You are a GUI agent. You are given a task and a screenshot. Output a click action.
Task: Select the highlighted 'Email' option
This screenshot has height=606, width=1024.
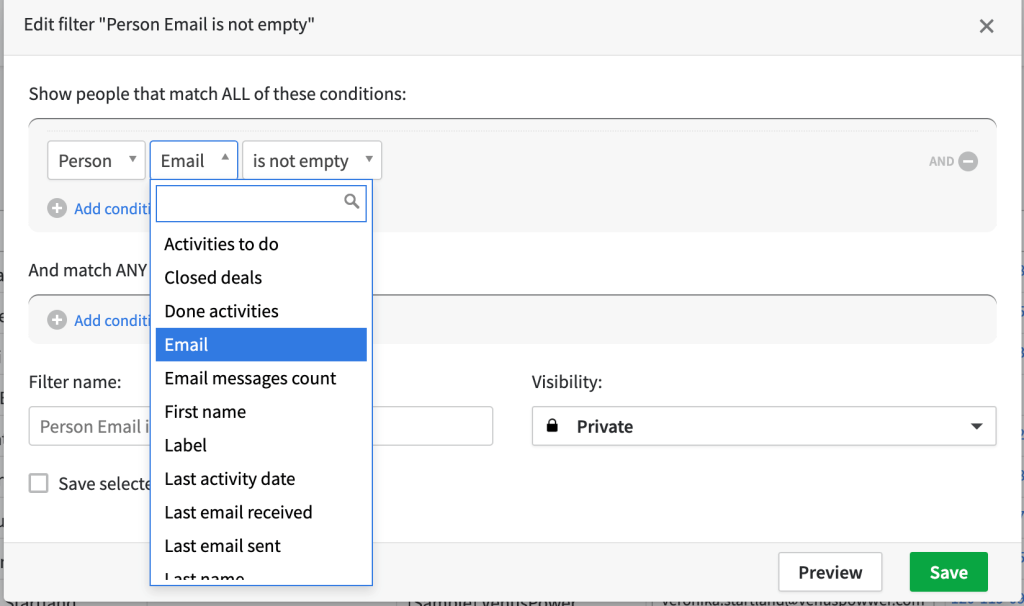tap(261, 345)
